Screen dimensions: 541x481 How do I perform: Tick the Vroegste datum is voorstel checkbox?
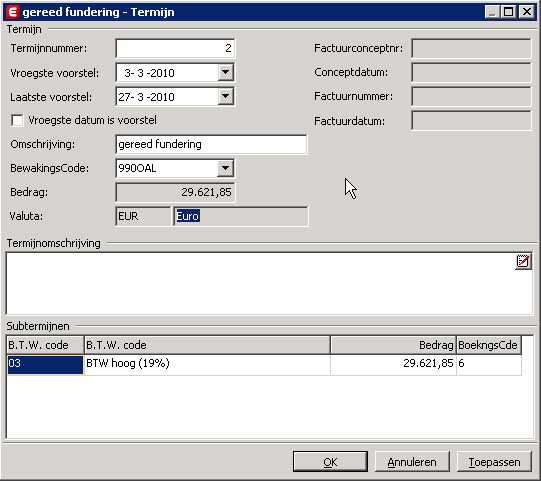click(17, 120)
